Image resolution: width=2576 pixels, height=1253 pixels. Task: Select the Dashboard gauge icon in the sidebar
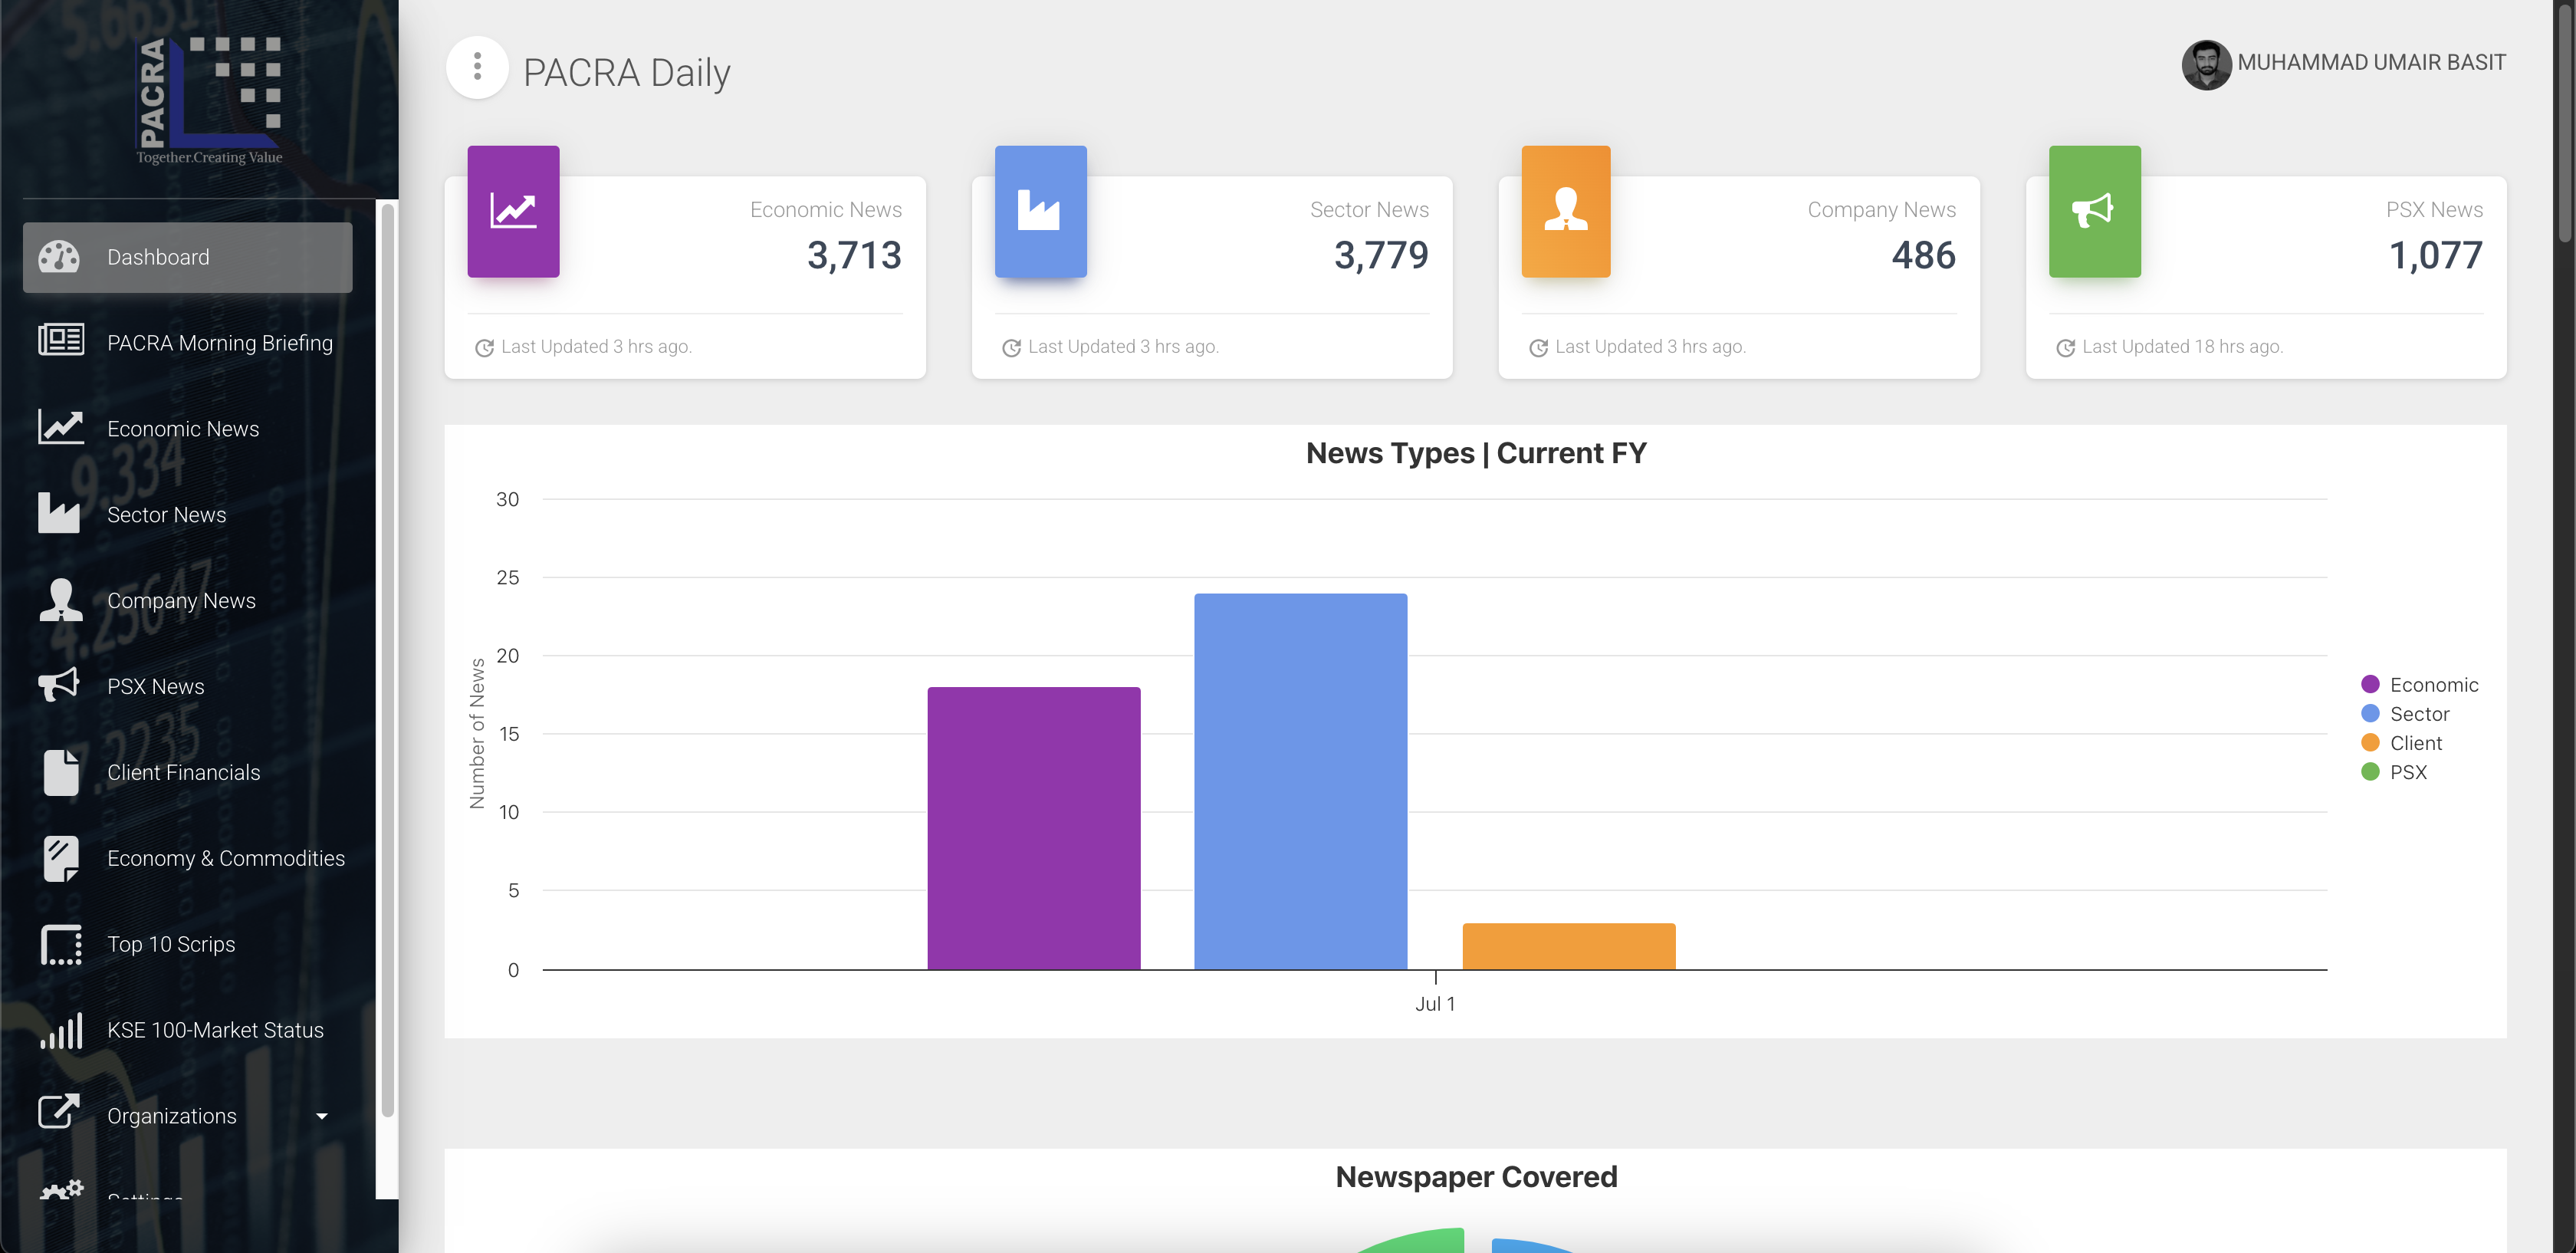[59, 257]
